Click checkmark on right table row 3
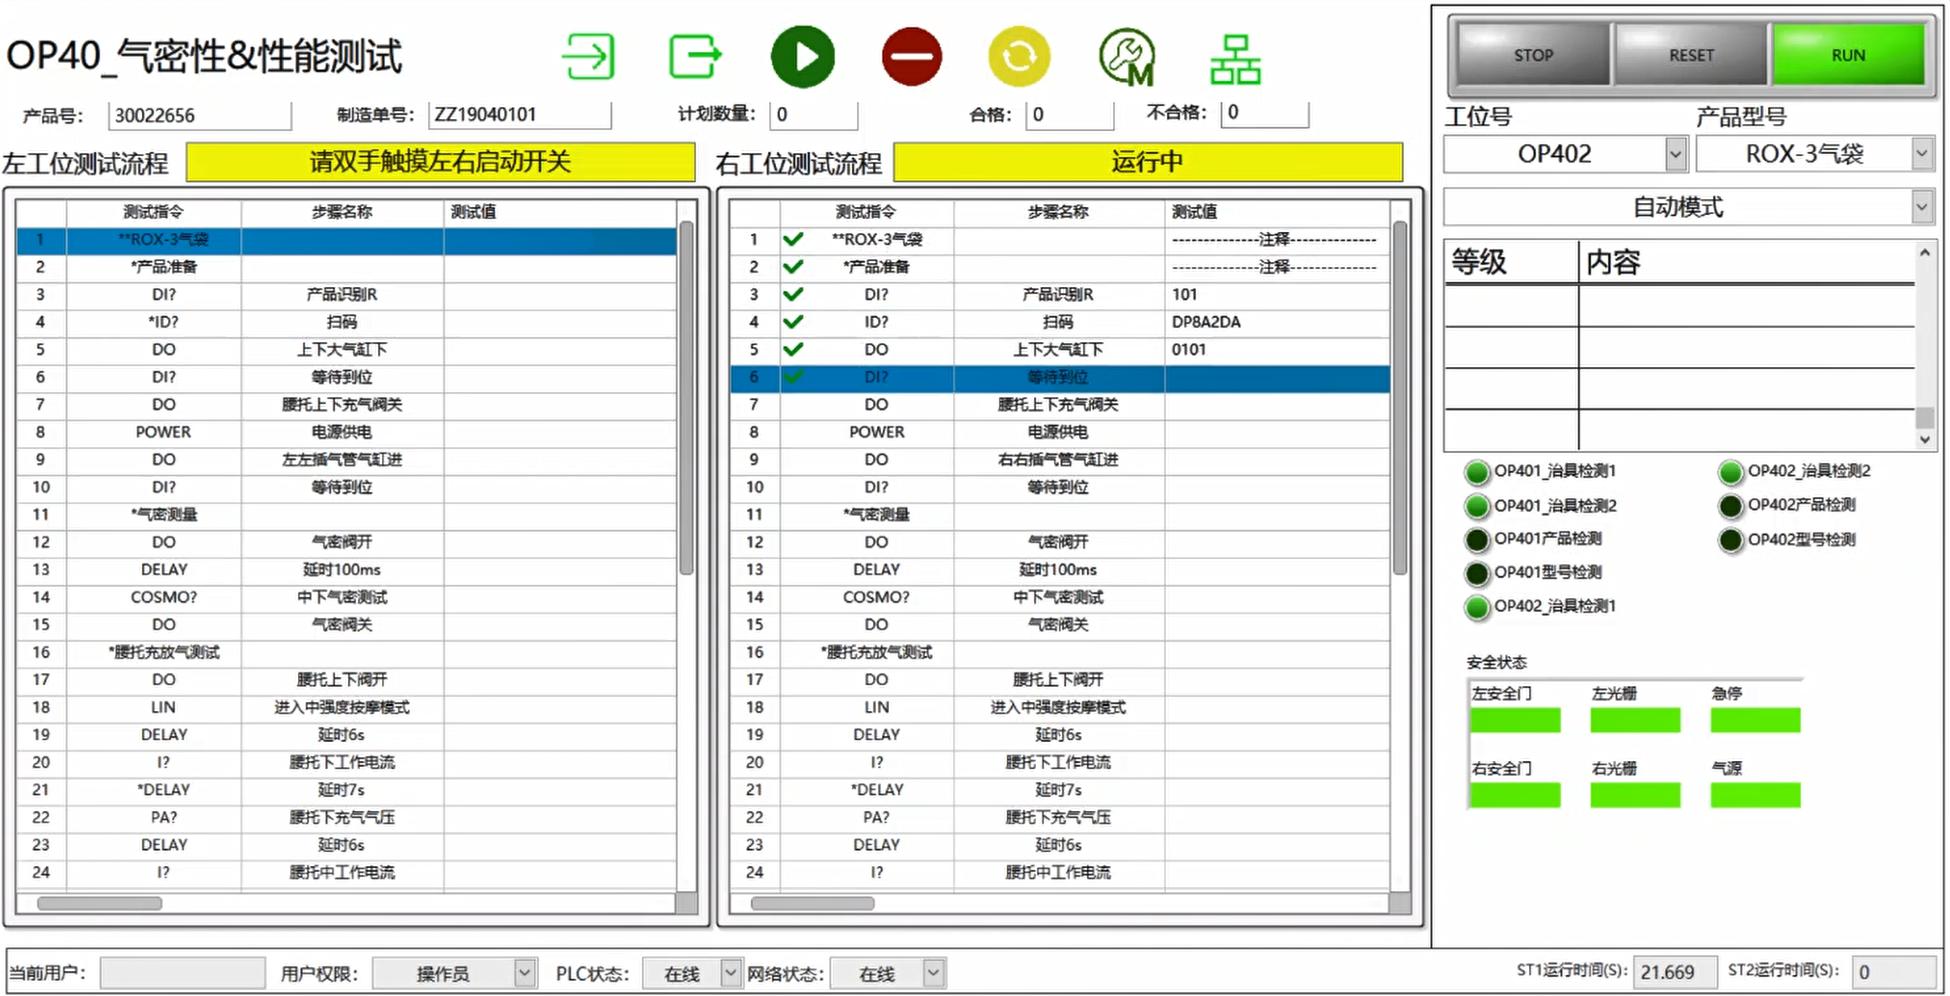Viewport: 1950px width, 996px height. click(x=793, y=294)
